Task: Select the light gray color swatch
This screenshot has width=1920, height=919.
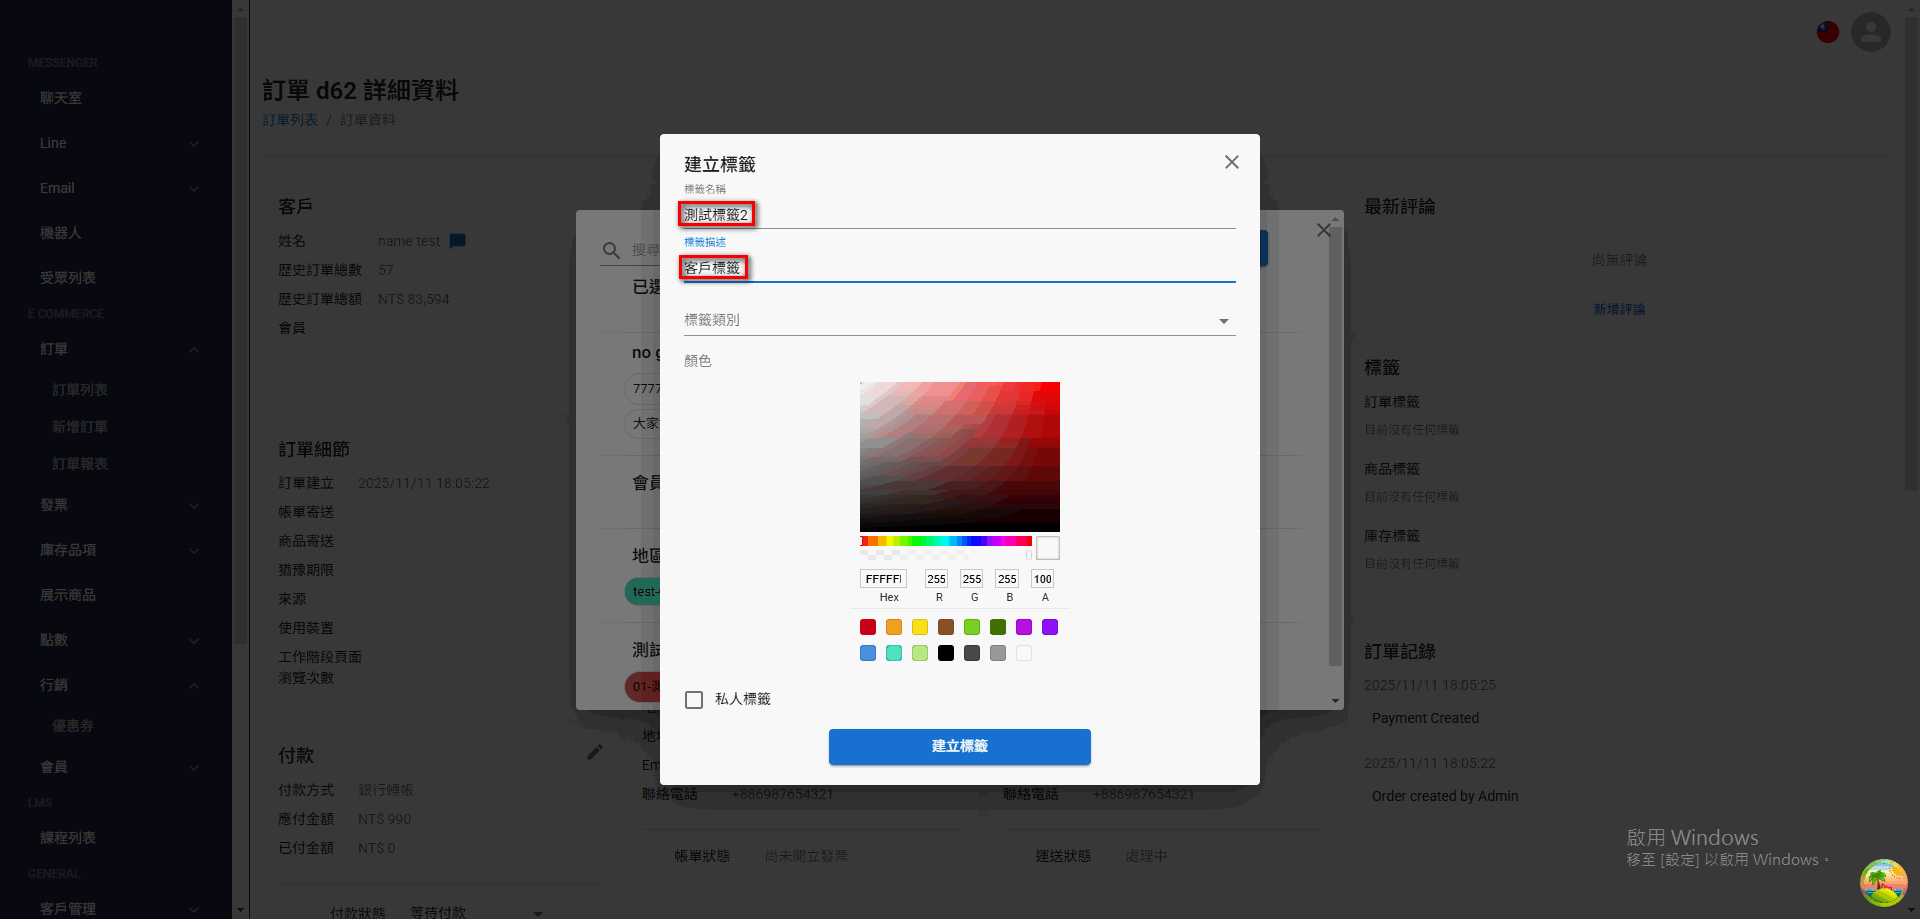Action: pos(998,653)
